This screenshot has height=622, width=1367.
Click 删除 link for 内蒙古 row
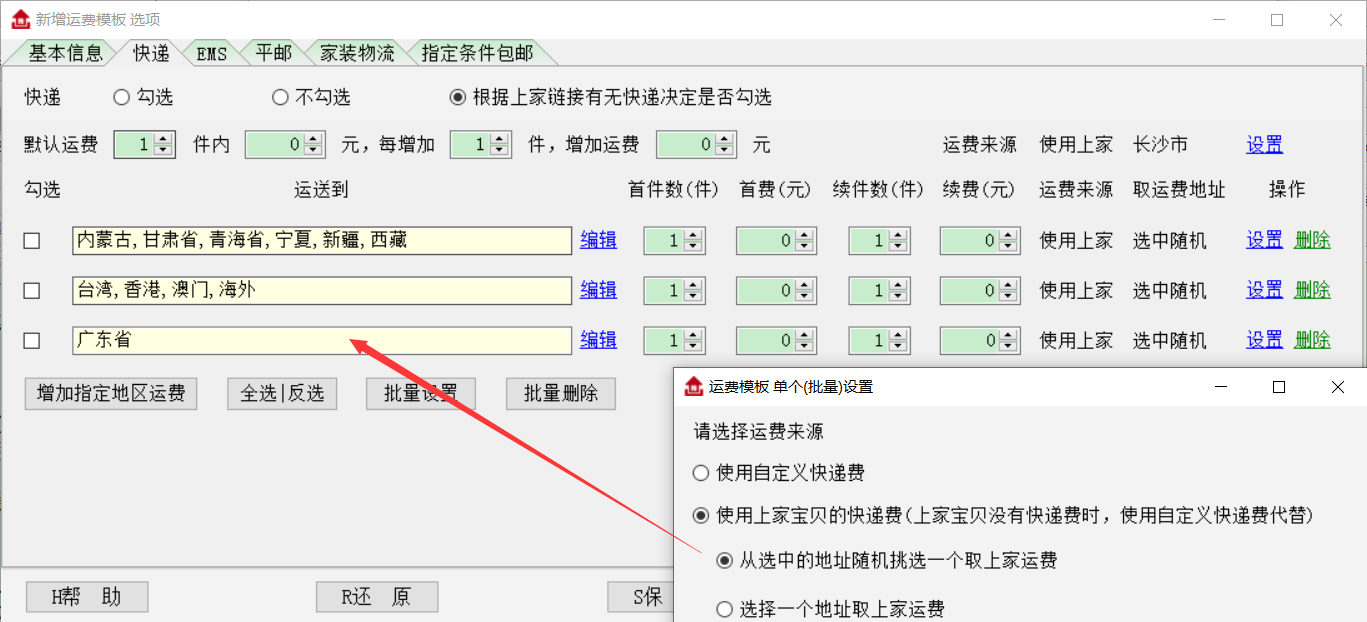tap(1312, 240)
